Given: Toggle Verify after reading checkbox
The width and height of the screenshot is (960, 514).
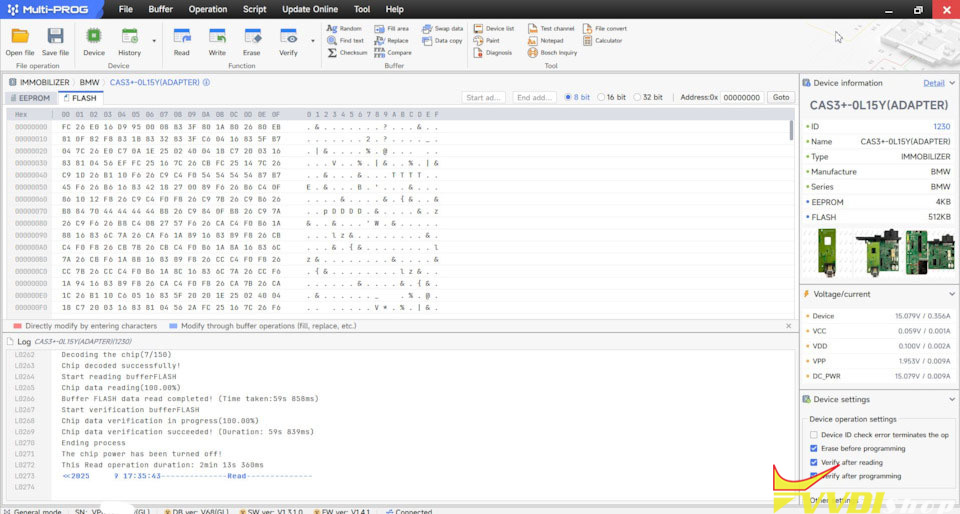Looking at the screenshot, I should click(x=814, y=463).
